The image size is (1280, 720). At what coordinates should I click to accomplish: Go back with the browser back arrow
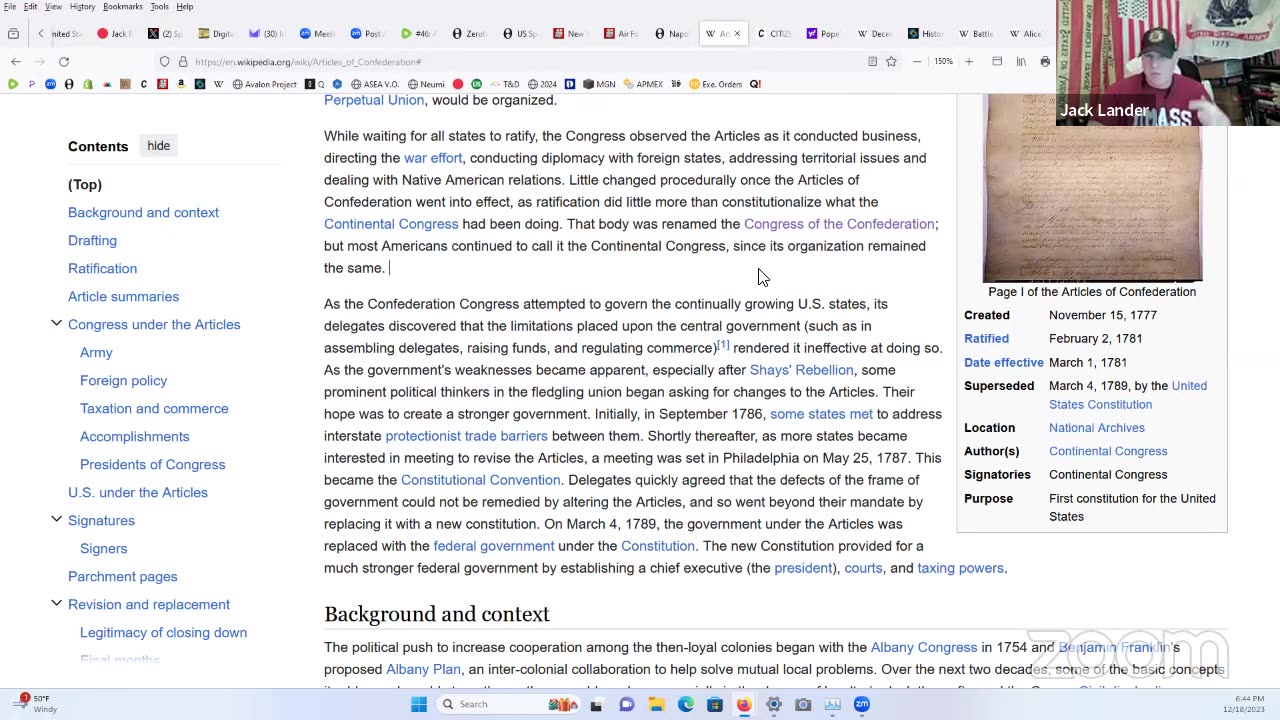tap(16, 62)
